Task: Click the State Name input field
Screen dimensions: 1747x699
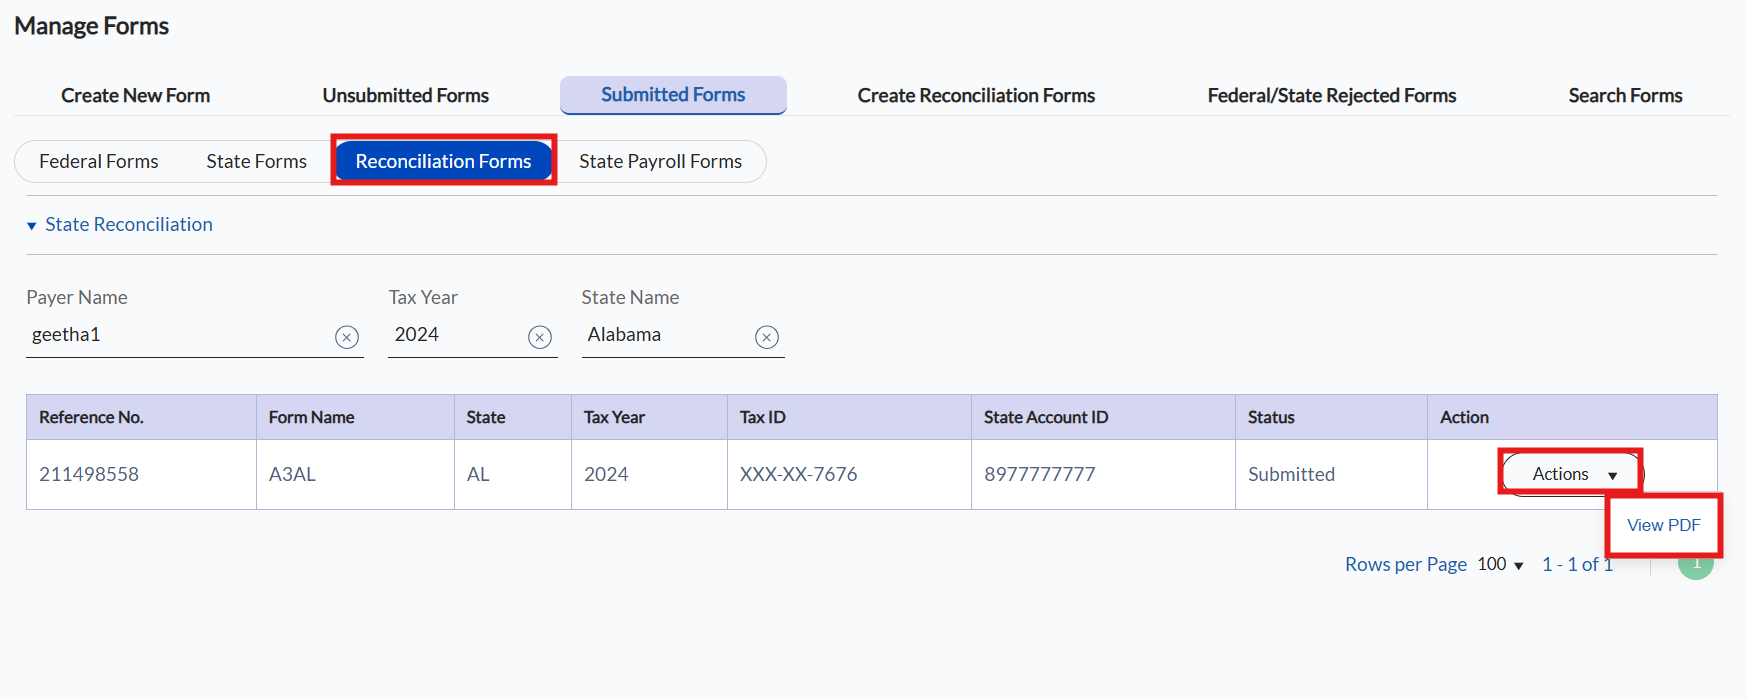Action: tap(665, 335)
